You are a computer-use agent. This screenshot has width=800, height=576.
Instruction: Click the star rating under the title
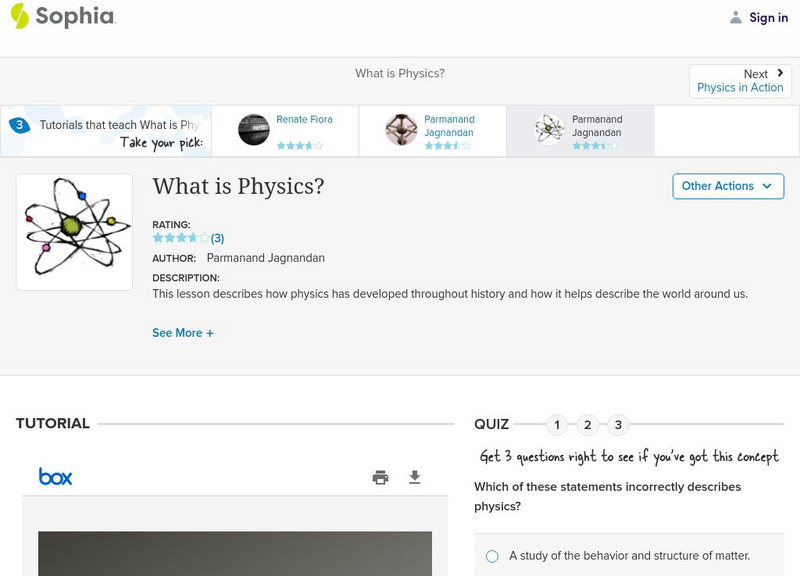[181, 238]
